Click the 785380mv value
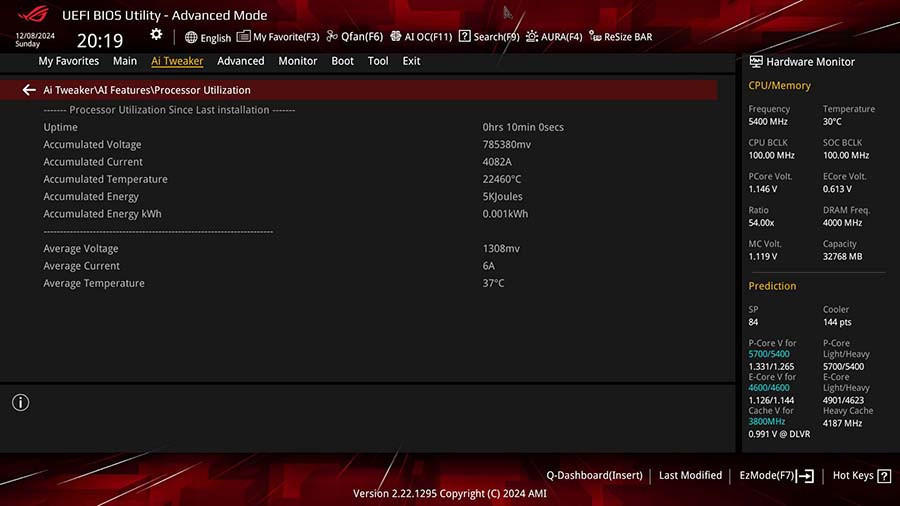The image size is (900, 506). pos(506,145)
